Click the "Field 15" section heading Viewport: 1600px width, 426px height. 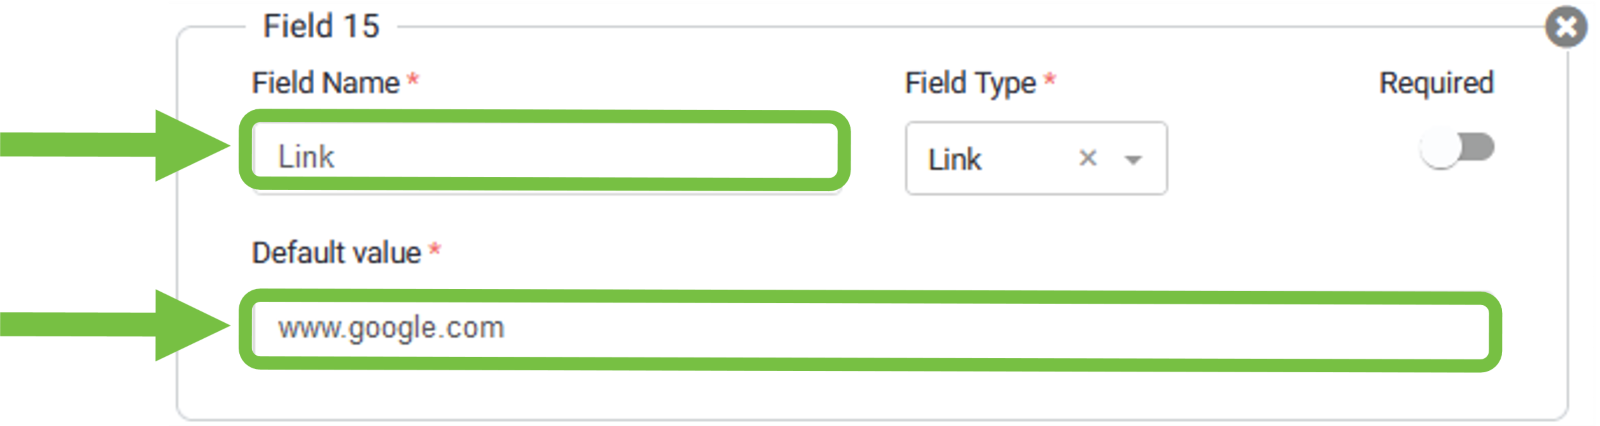coord(321,26)
